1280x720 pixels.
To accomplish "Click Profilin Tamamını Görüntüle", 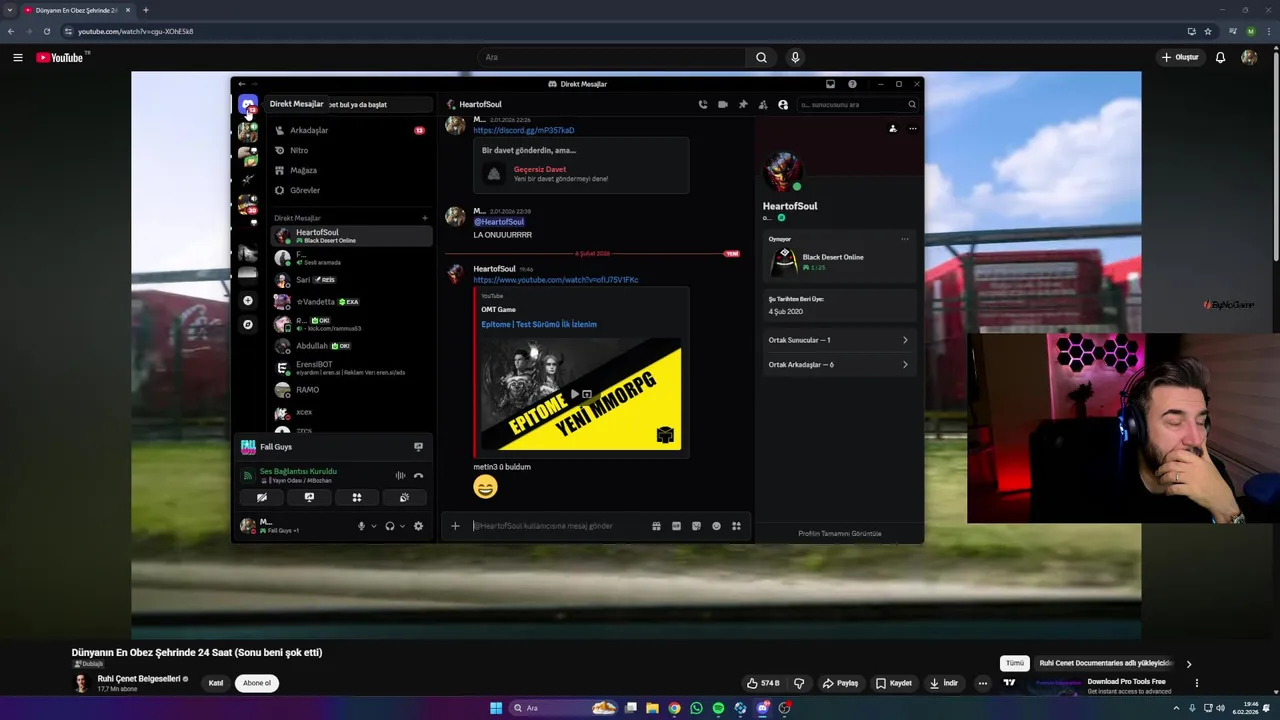I will coord(840,534).
